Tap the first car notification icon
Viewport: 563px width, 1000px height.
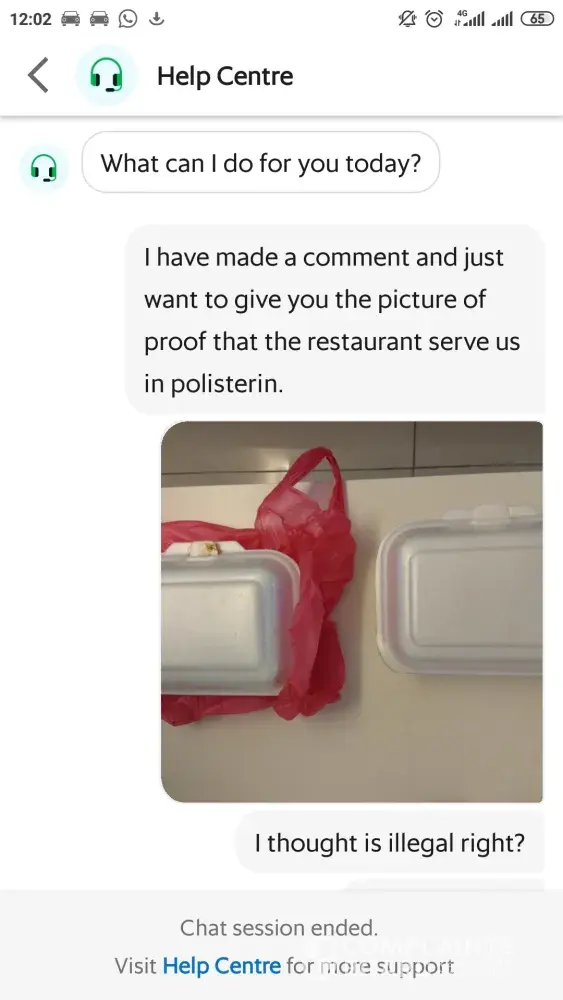click(71, 19)
